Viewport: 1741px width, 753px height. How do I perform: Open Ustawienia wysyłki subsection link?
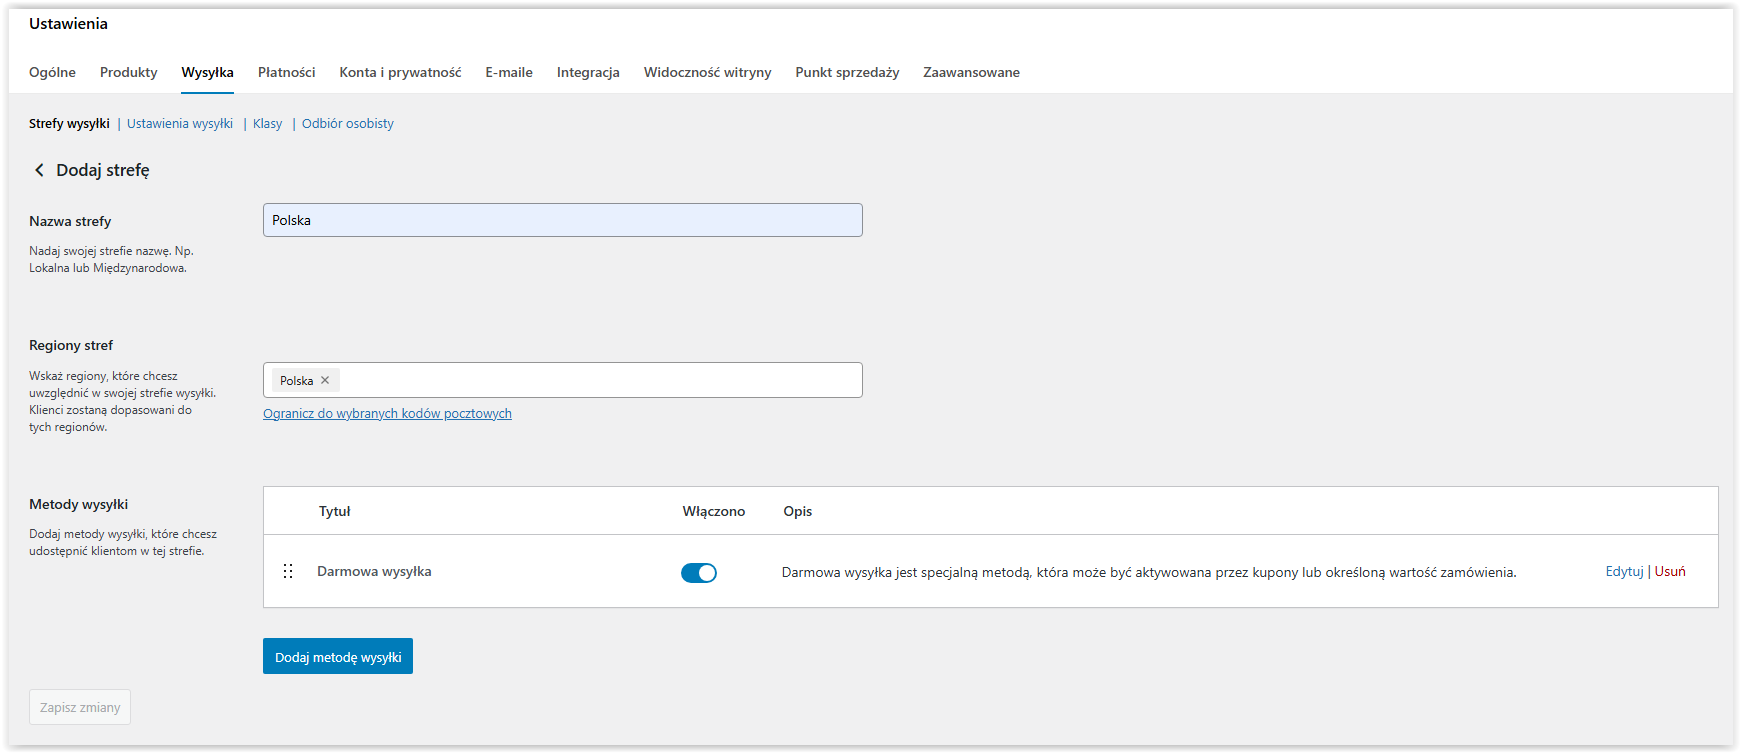[x=180, y=123]
